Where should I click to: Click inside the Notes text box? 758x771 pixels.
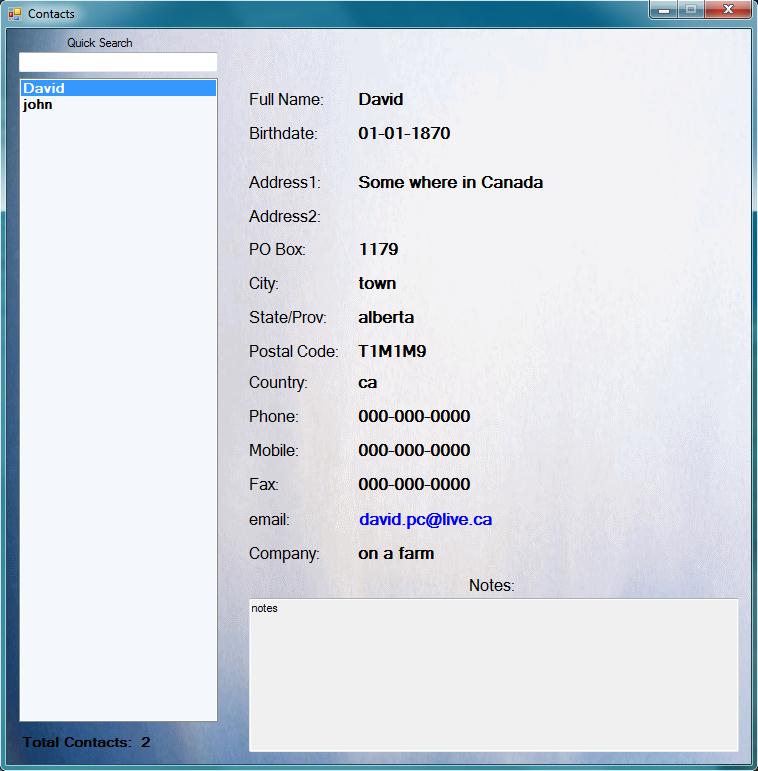pyautogui.click(x=494, y=675)
